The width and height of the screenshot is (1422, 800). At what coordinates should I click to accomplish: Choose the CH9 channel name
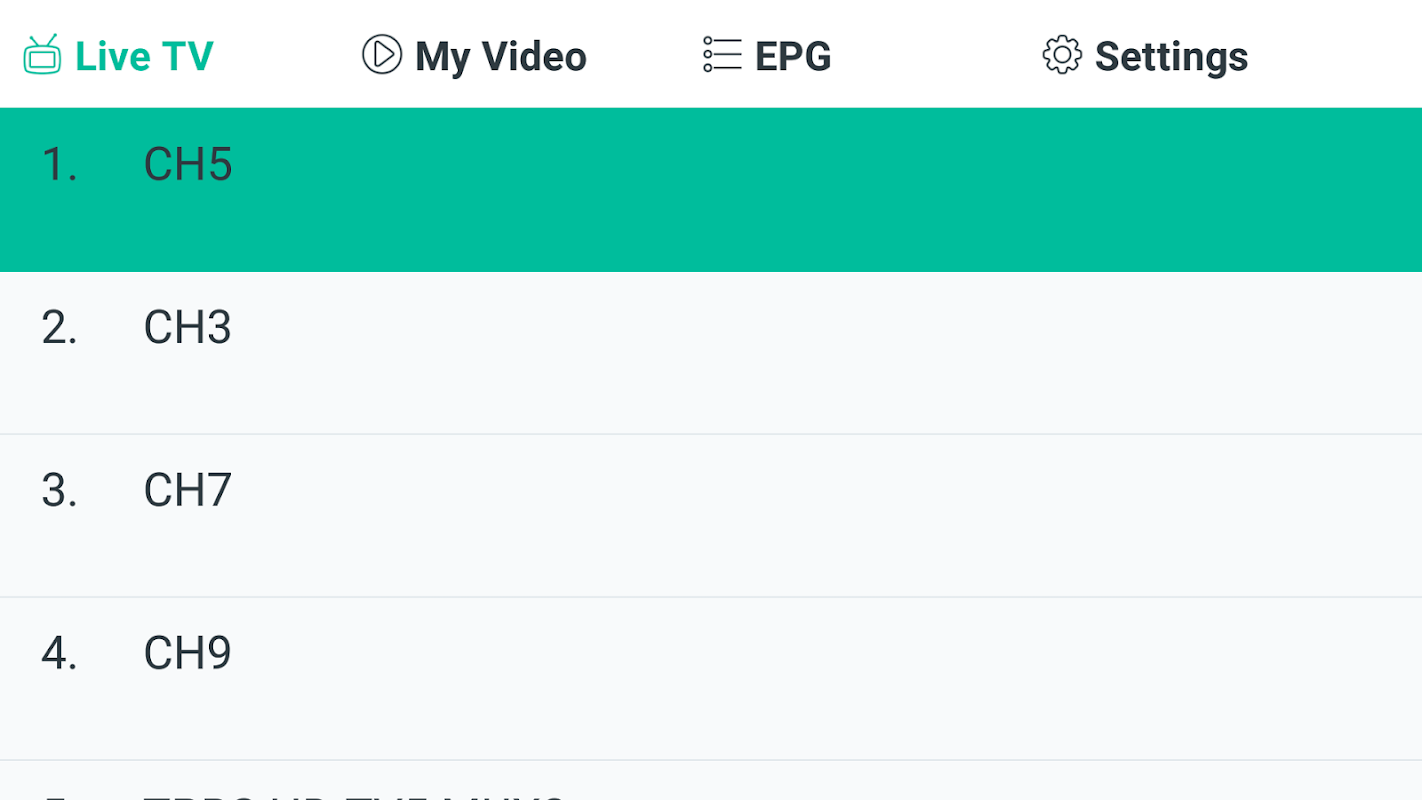[x=188, y=654]
